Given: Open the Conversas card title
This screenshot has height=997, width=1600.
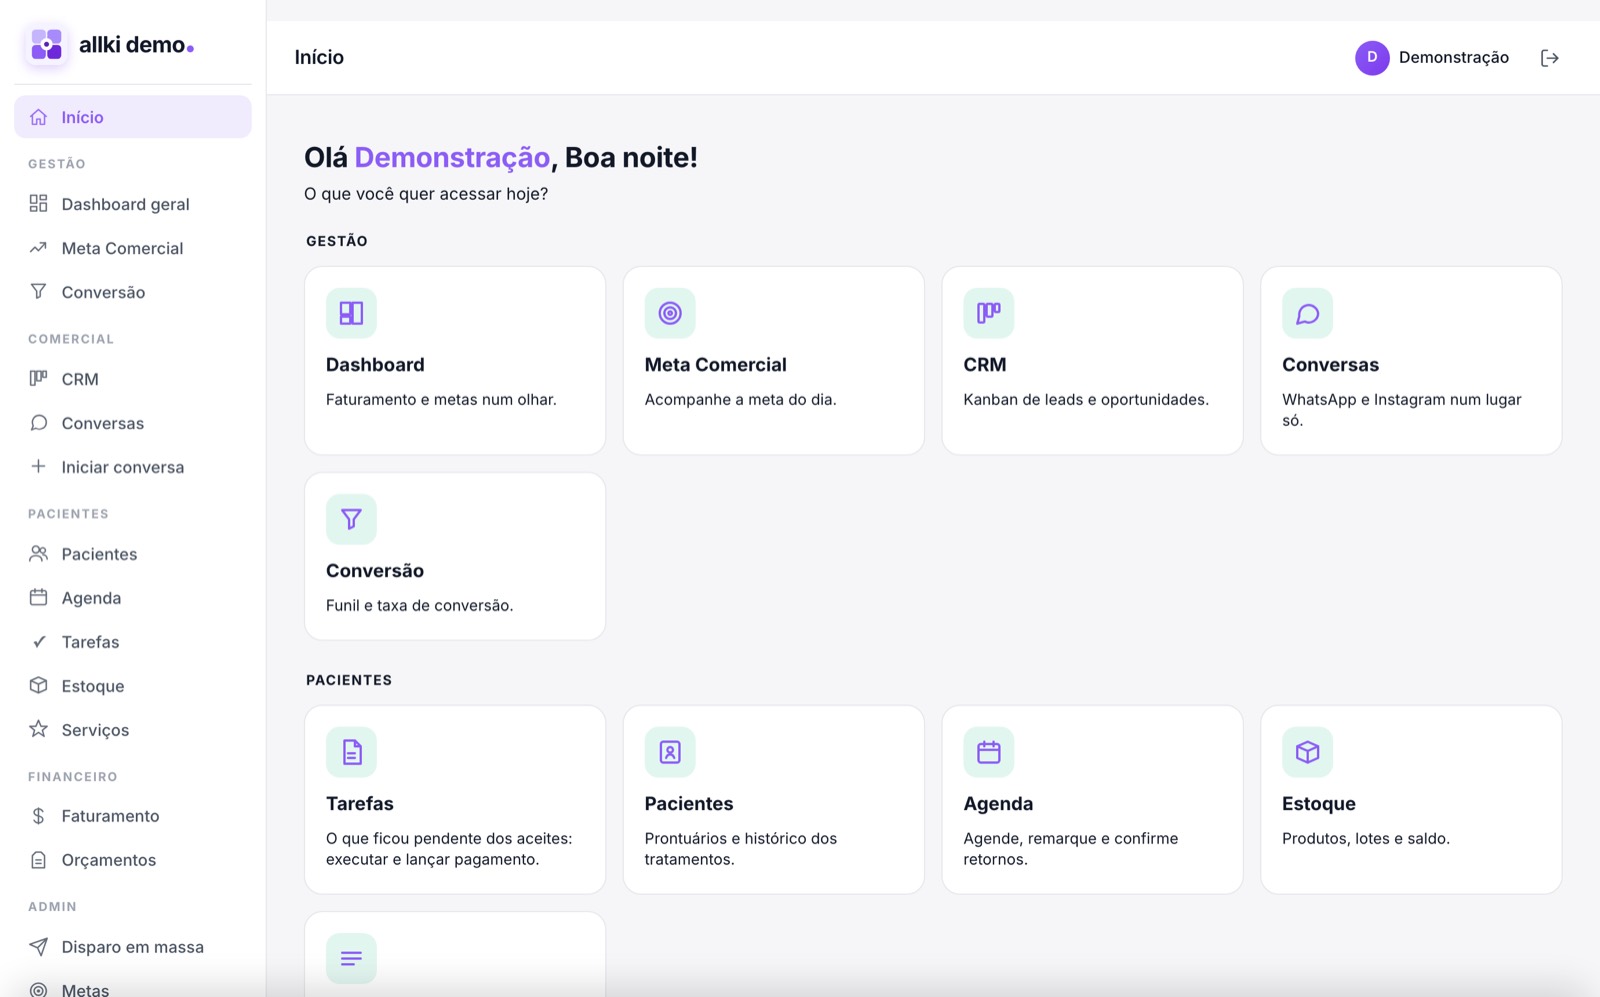Looking at the screenshot, I should tap(1330, 365).
